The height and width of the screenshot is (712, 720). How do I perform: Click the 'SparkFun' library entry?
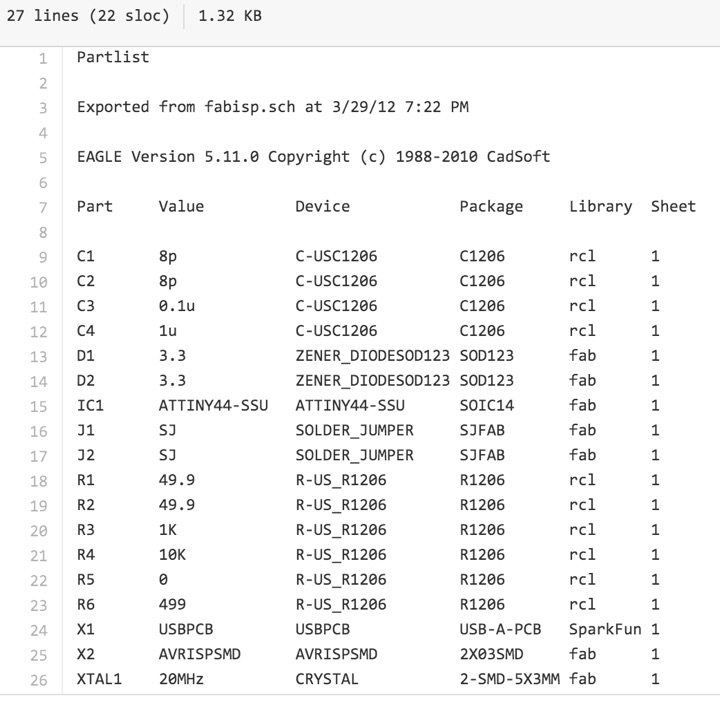(x=605, y=629)
